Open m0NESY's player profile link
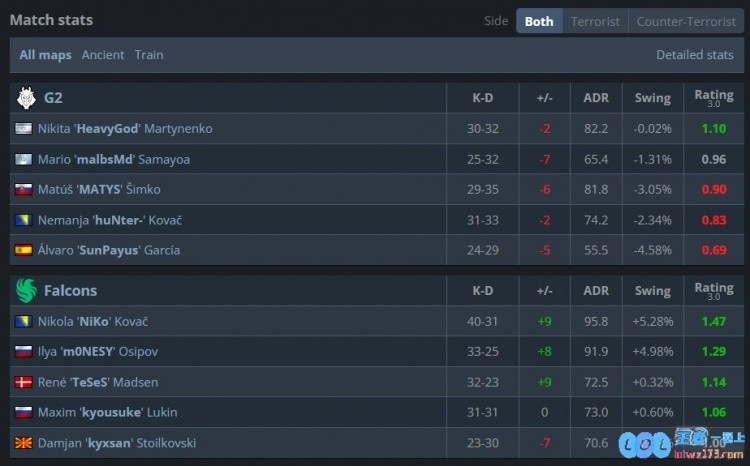 tap(98, 352)
